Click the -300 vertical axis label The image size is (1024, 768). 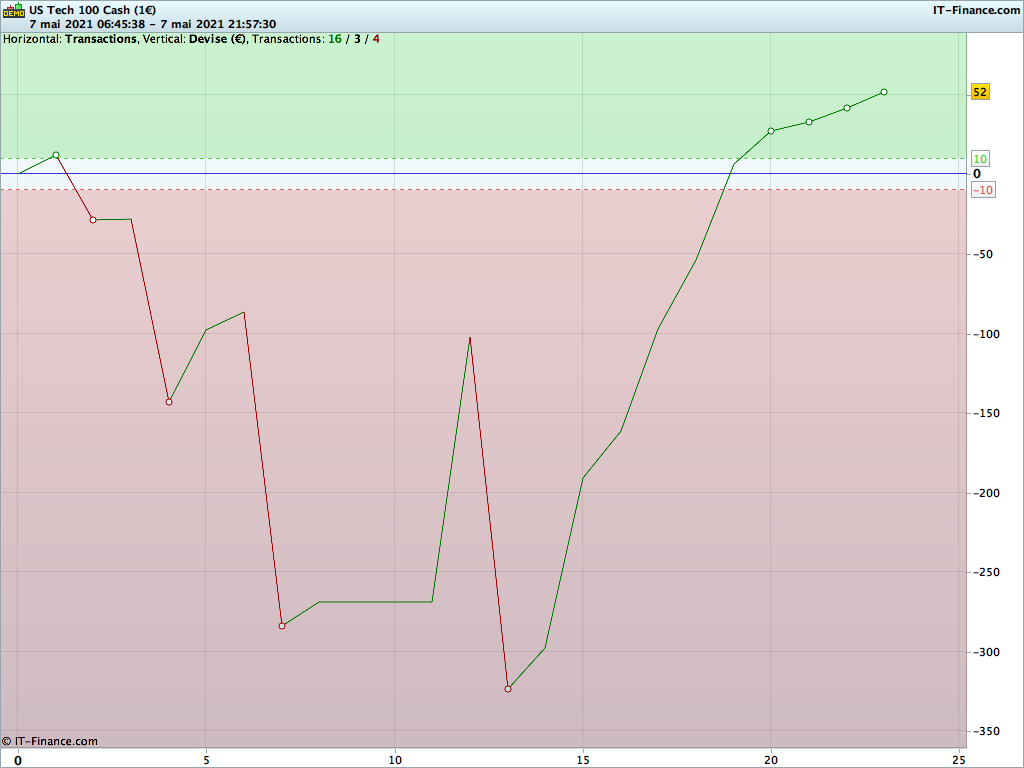point(986,652)
